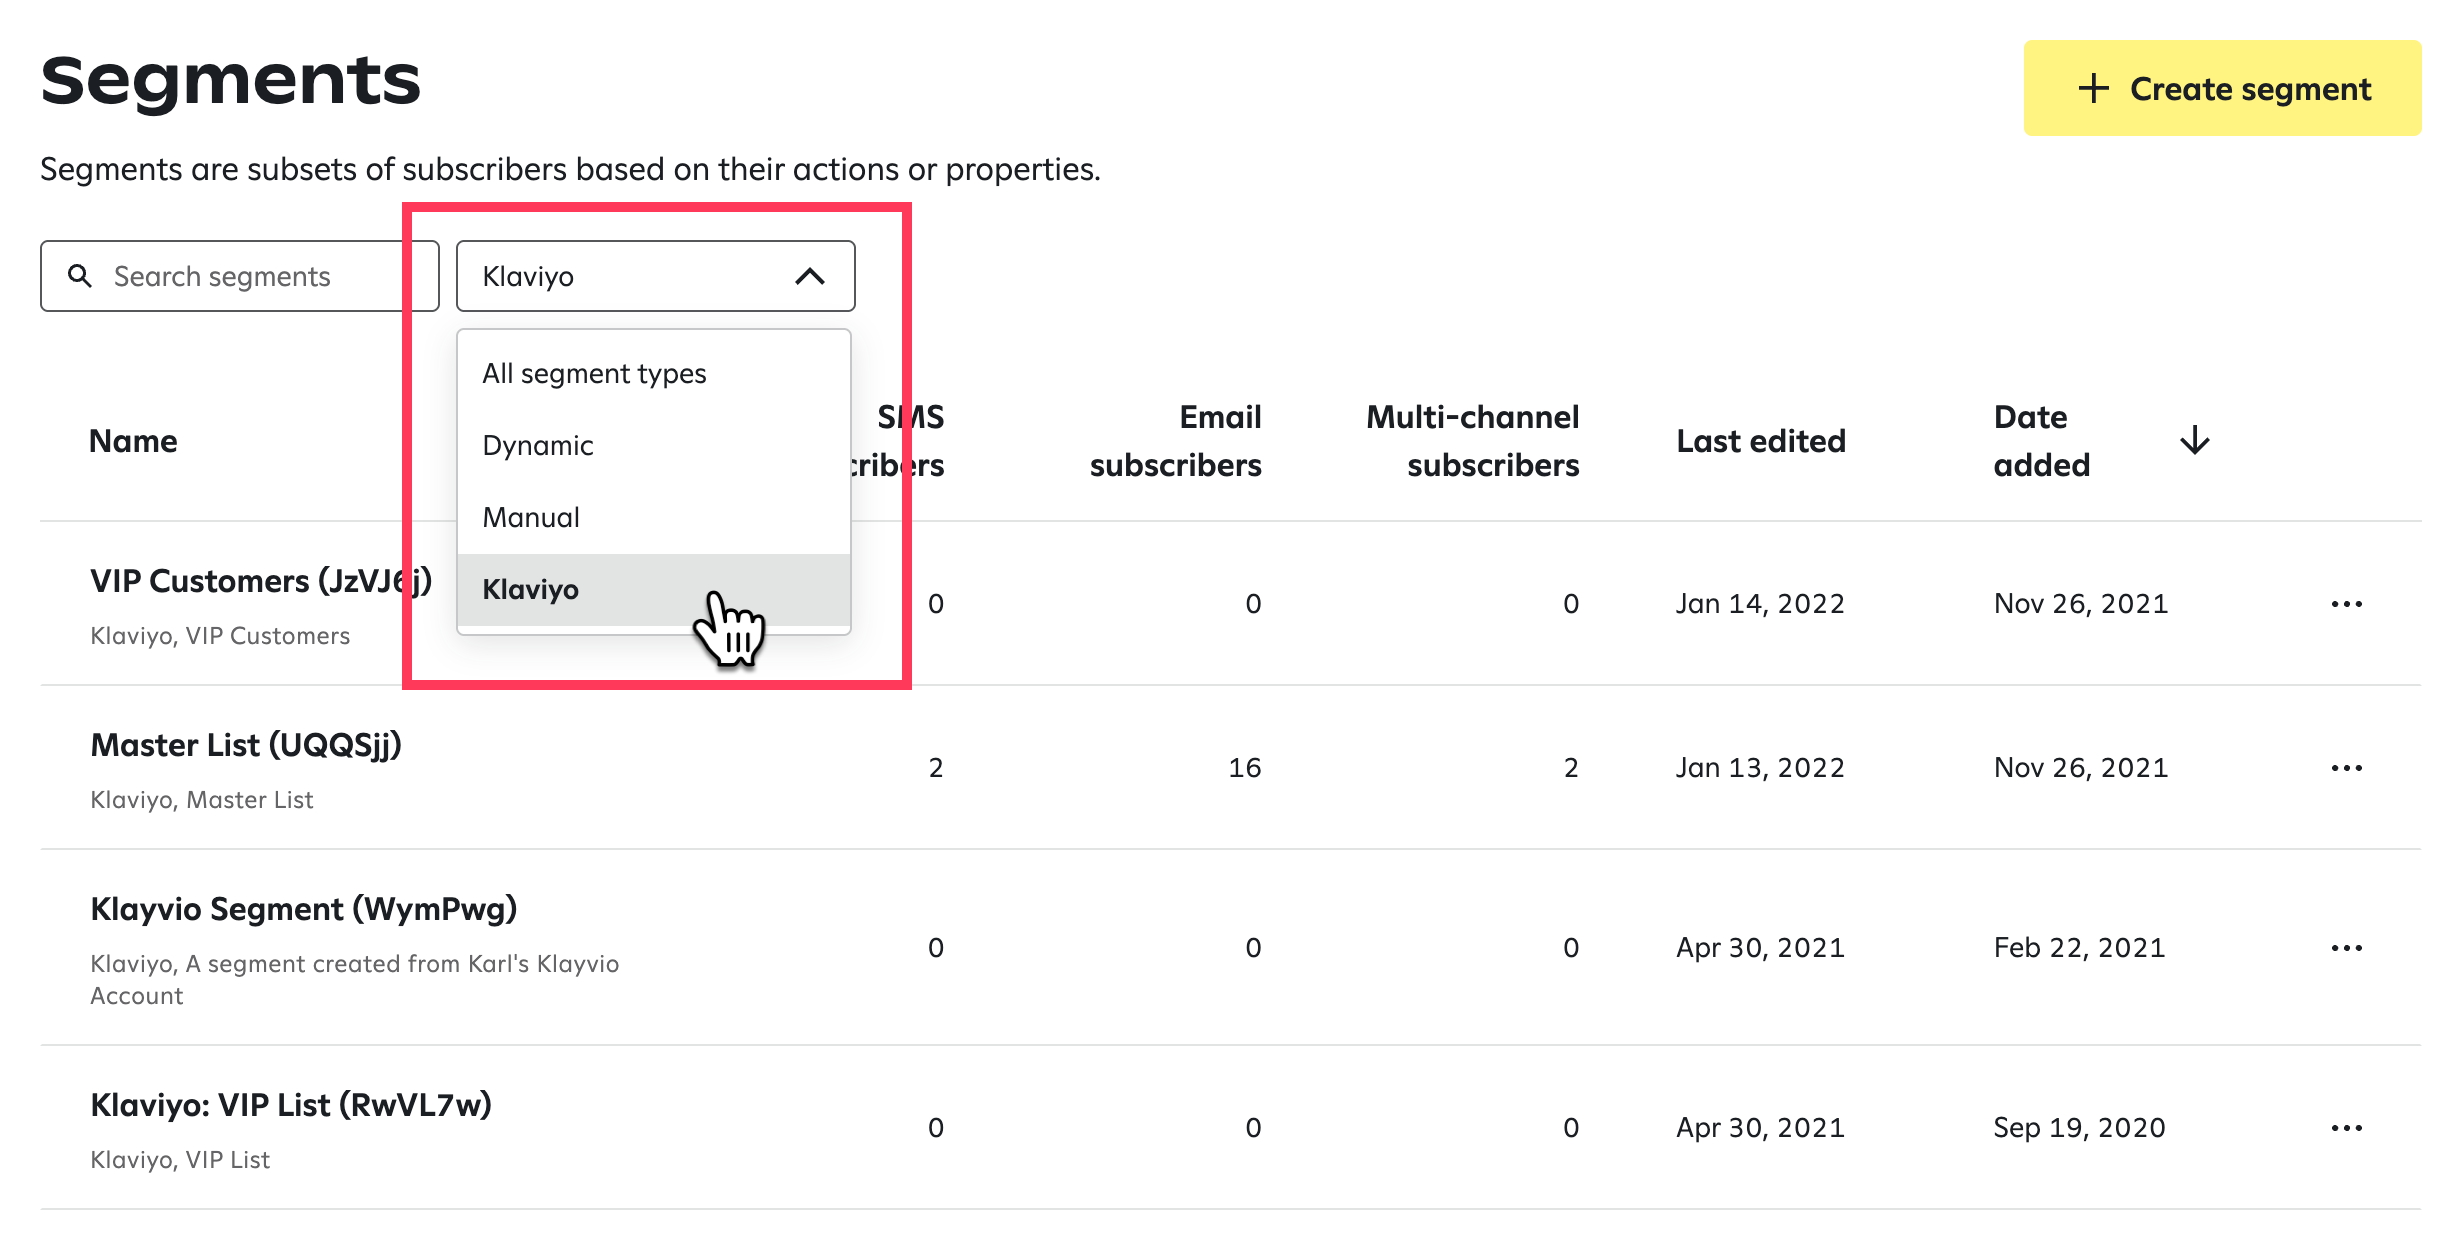Open more options for Klayvio Segment row
Image resolution: width=2462 pixels, height=1250 pixels.
[x=2346, y=948]
